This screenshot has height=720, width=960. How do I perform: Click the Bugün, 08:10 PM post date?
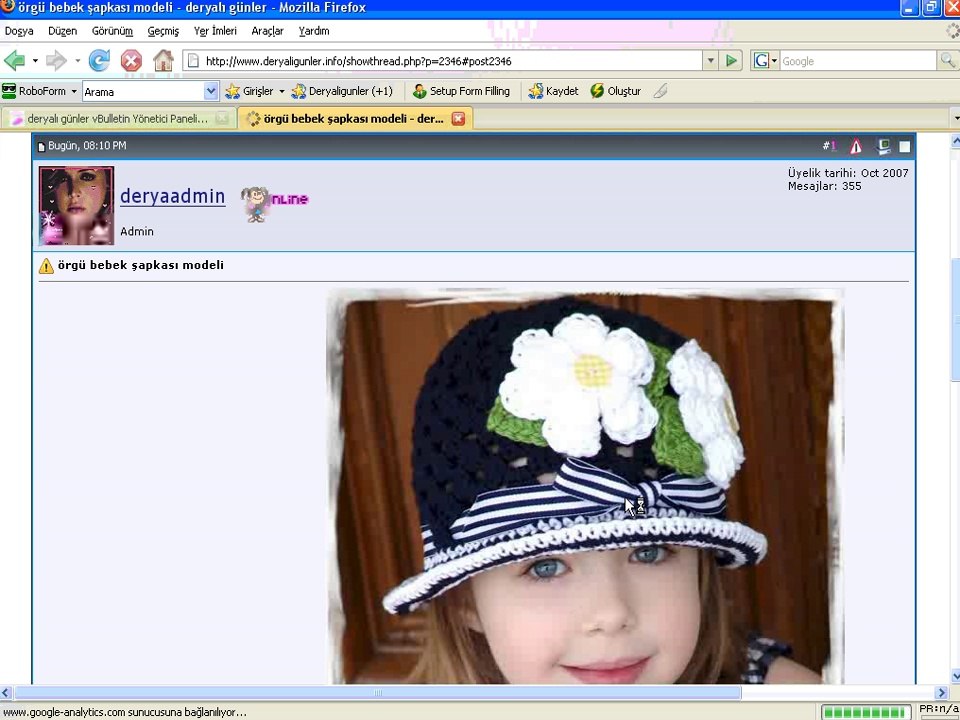[x=87, y=146]
